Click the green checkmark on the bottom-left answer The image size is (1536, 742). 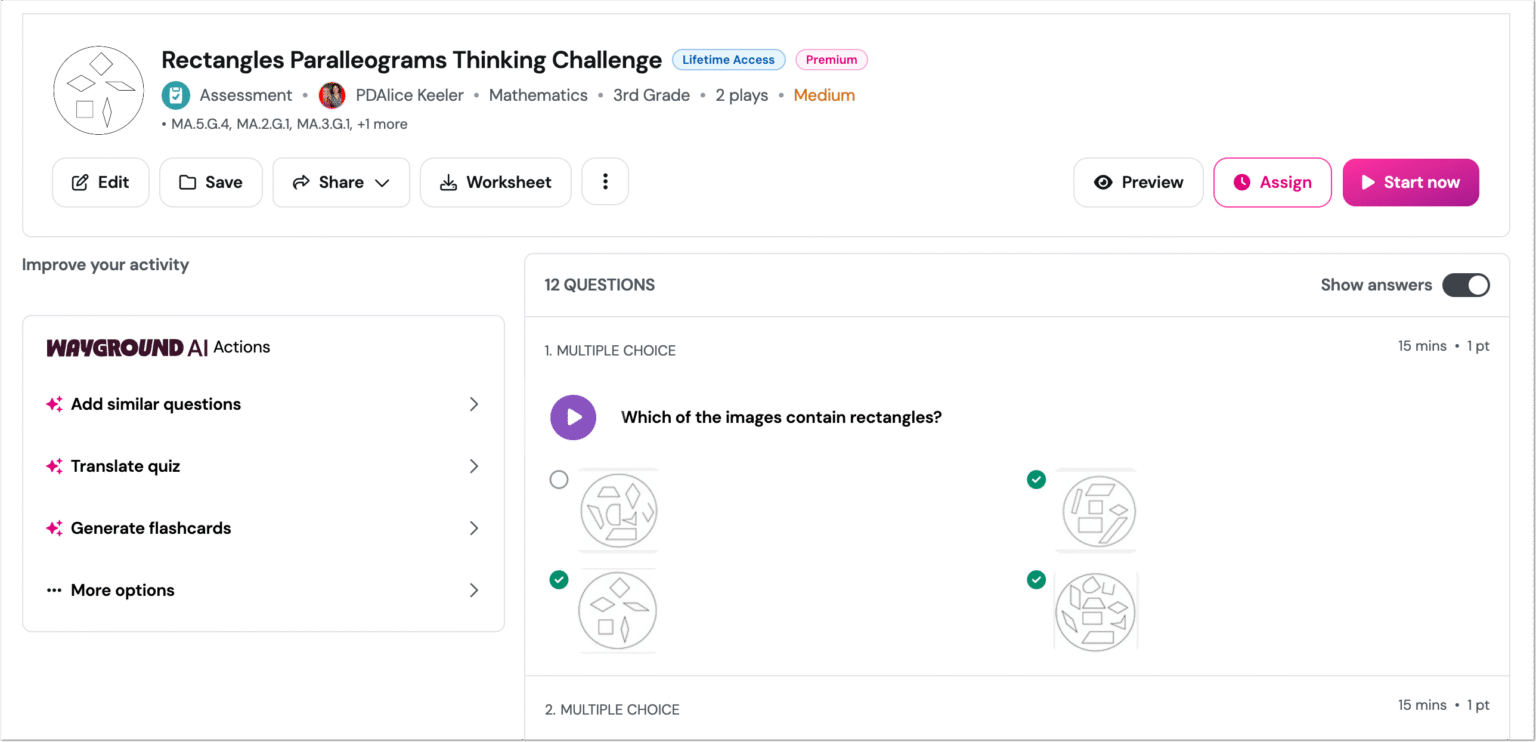click(559, 580)
